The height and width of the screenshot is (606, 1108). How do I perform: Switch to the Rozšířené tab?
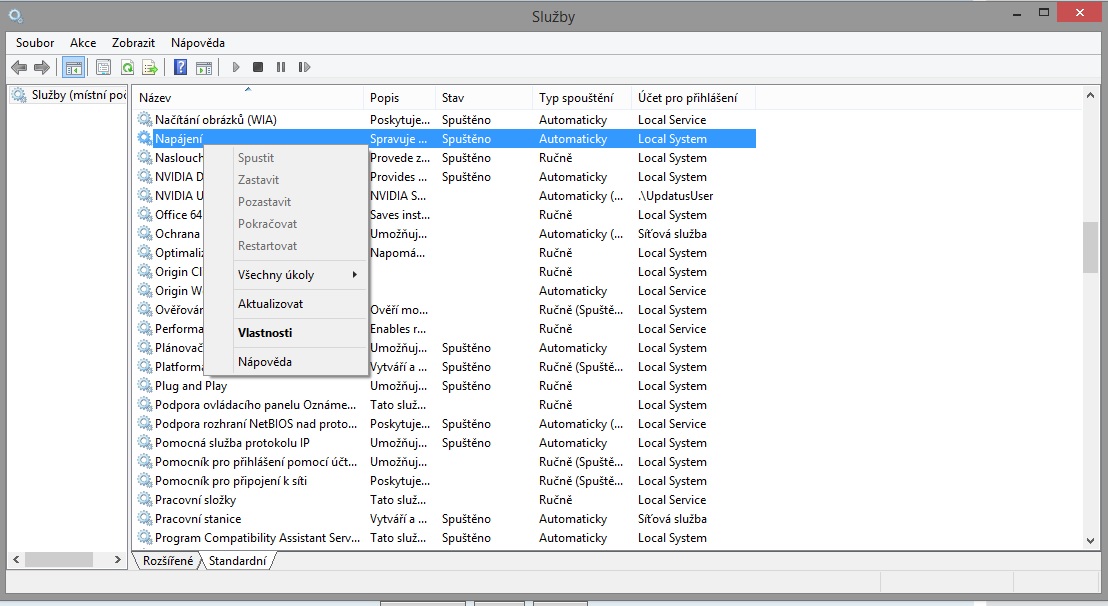(168, 562)
